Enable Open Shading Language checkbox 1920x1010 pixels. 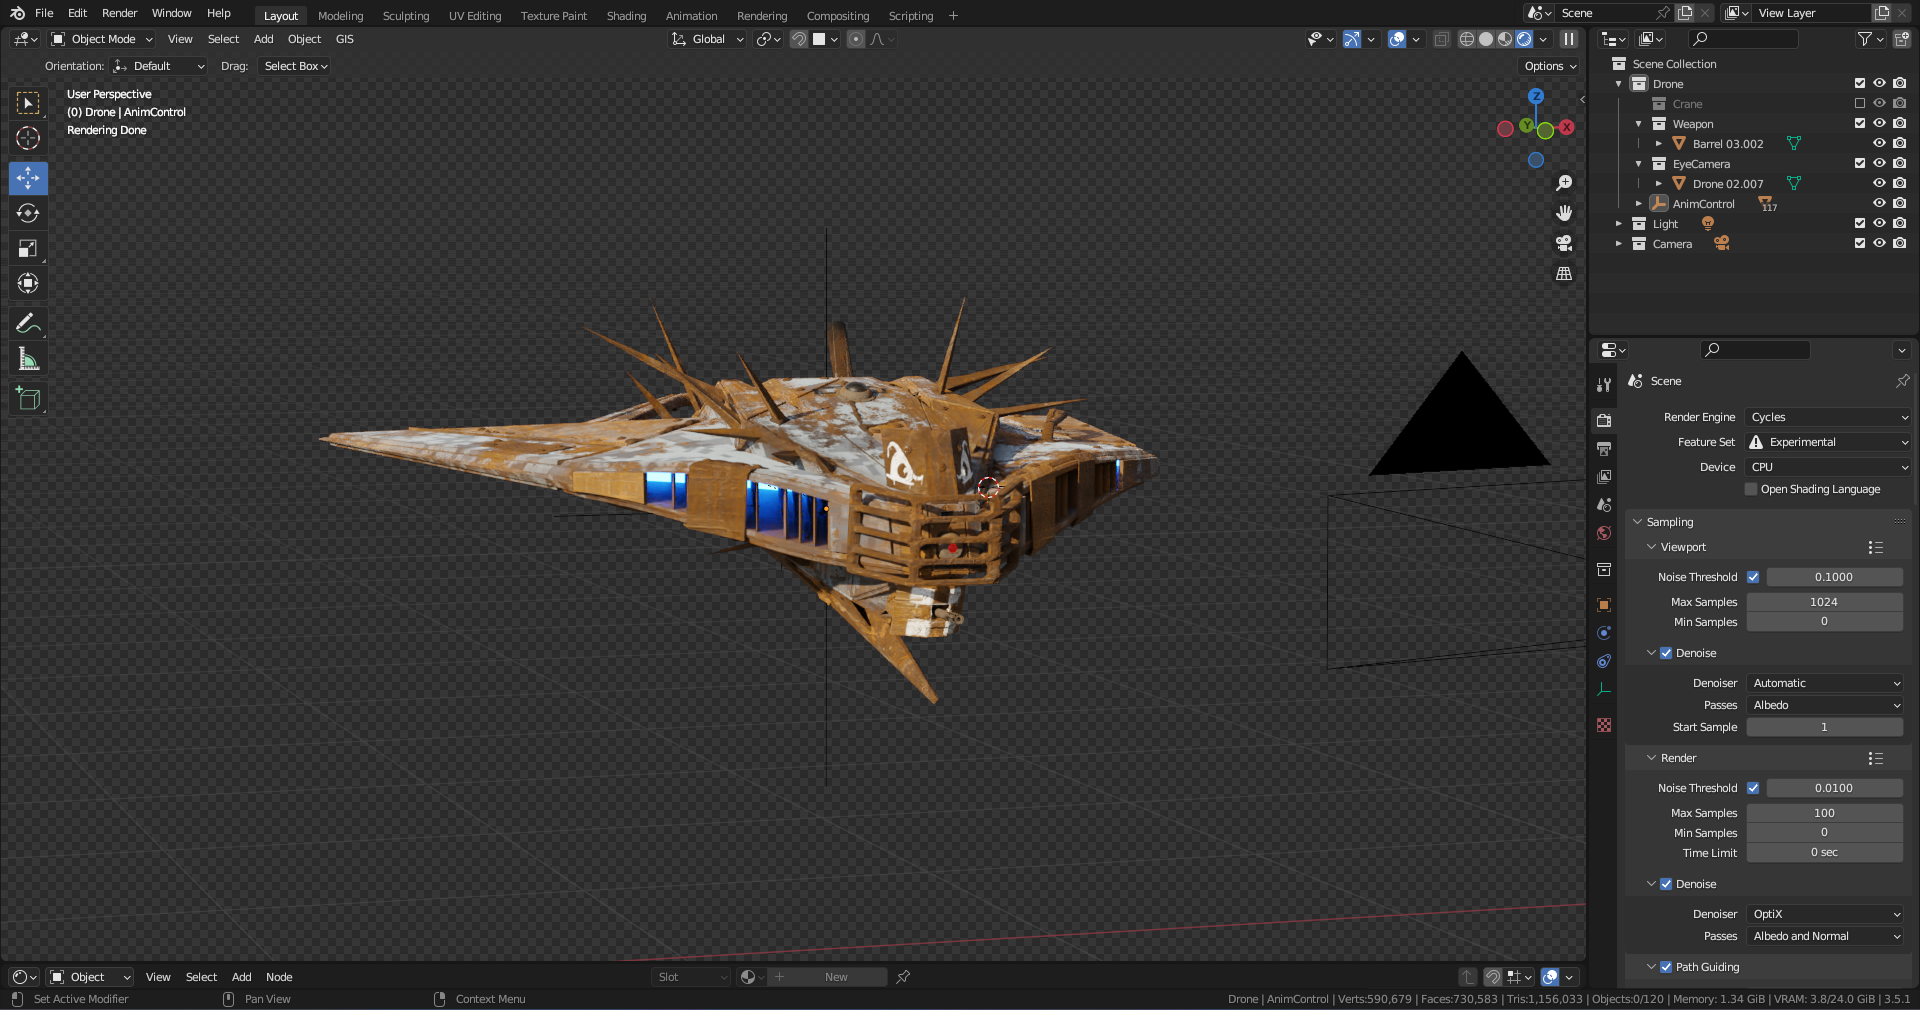tap(1751, 489)
